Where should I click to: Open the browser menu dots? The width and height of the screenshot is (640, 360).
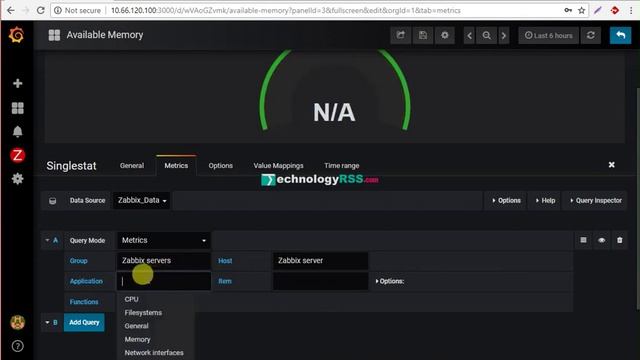click(631, 10)
